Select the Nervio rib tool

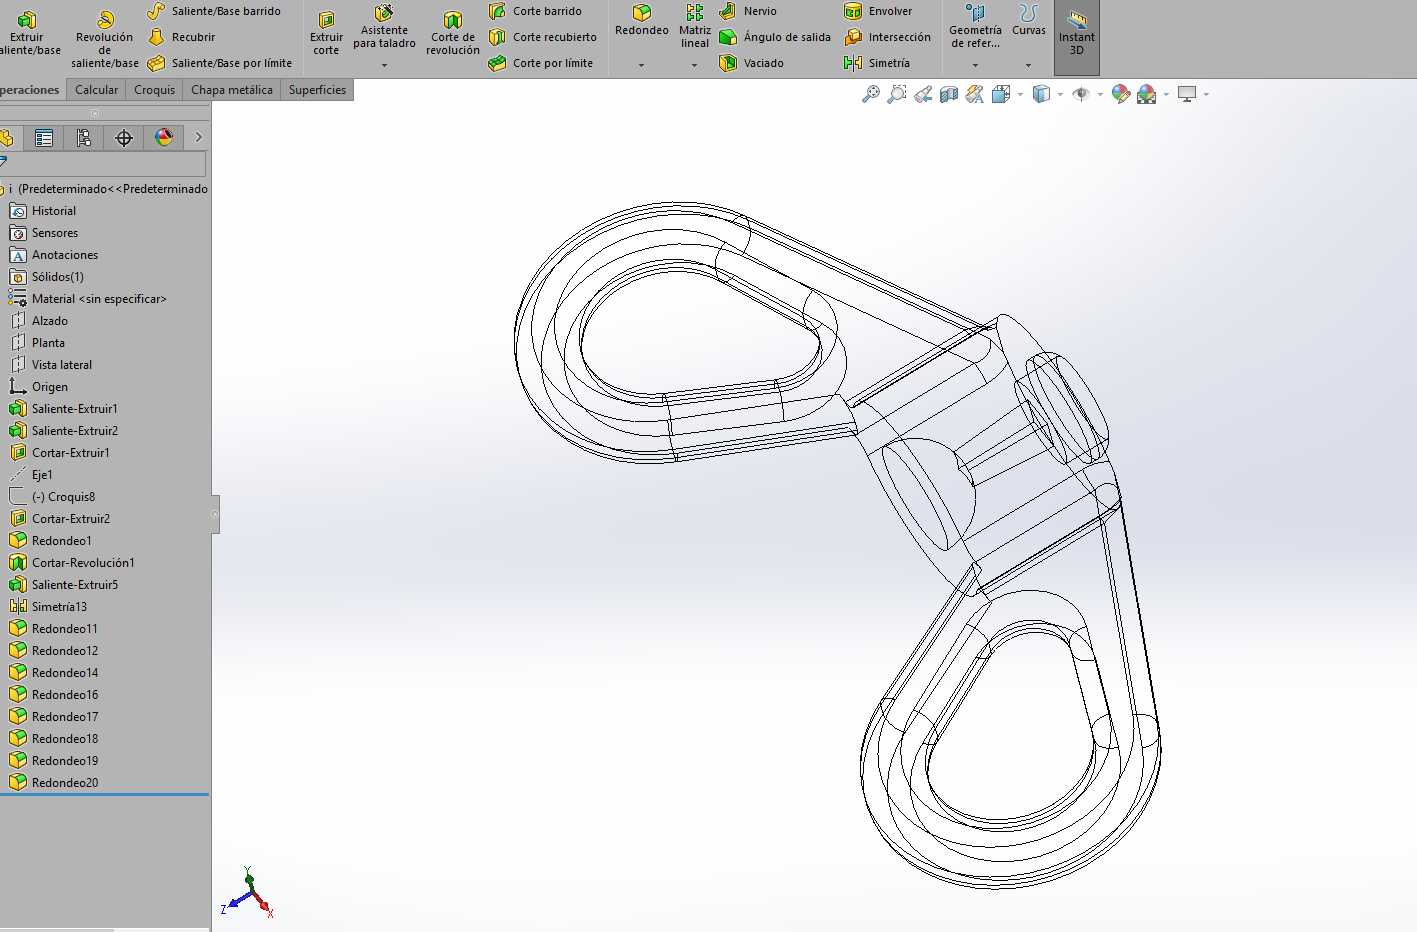pos(748,11)
